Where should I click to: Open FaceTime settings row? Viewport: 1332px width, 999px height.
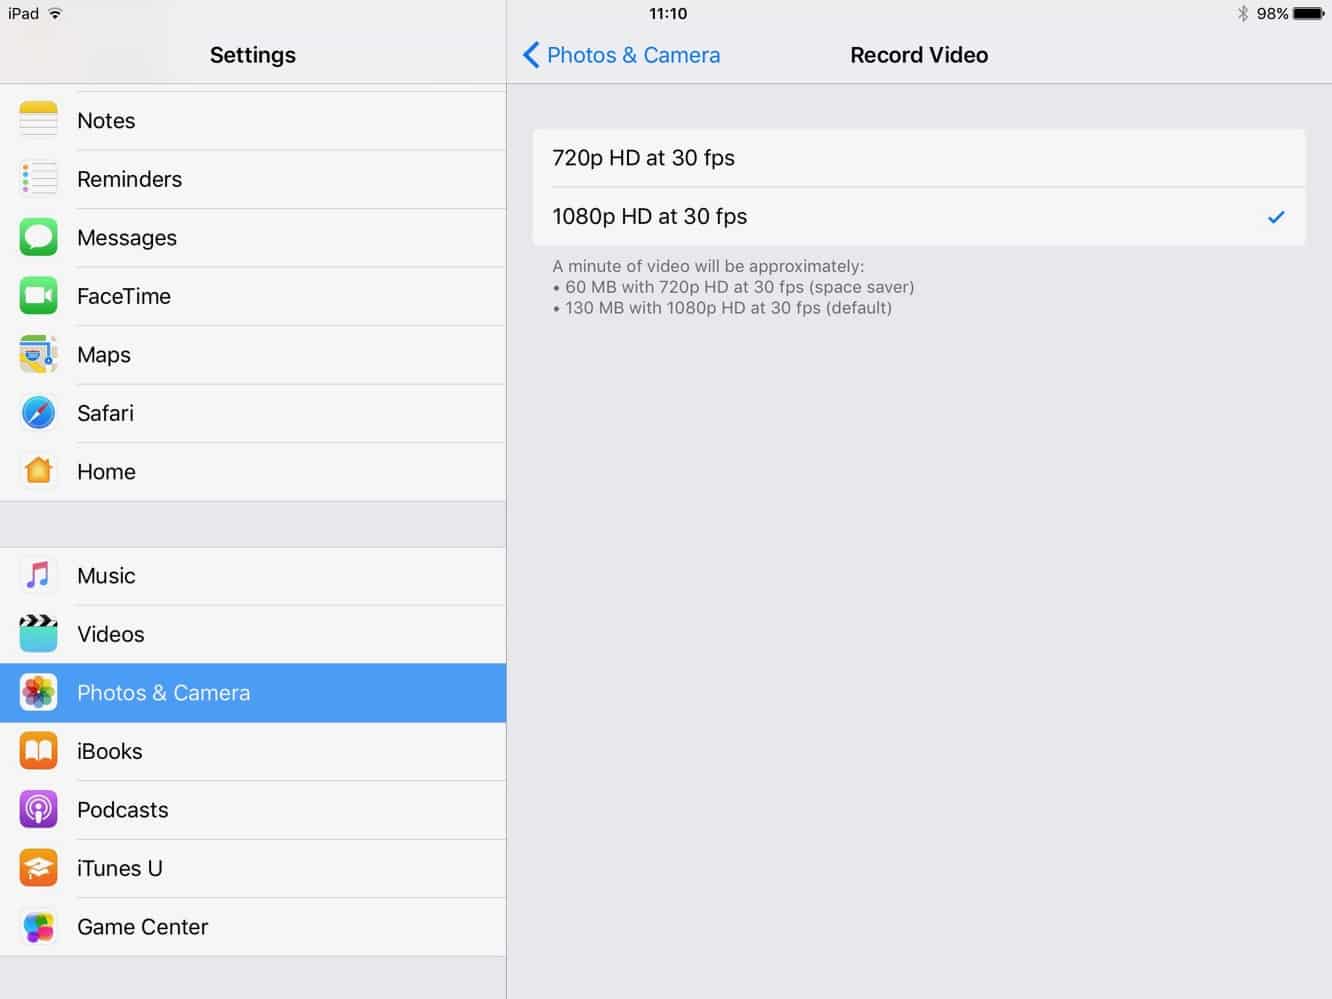pos(253,296)
